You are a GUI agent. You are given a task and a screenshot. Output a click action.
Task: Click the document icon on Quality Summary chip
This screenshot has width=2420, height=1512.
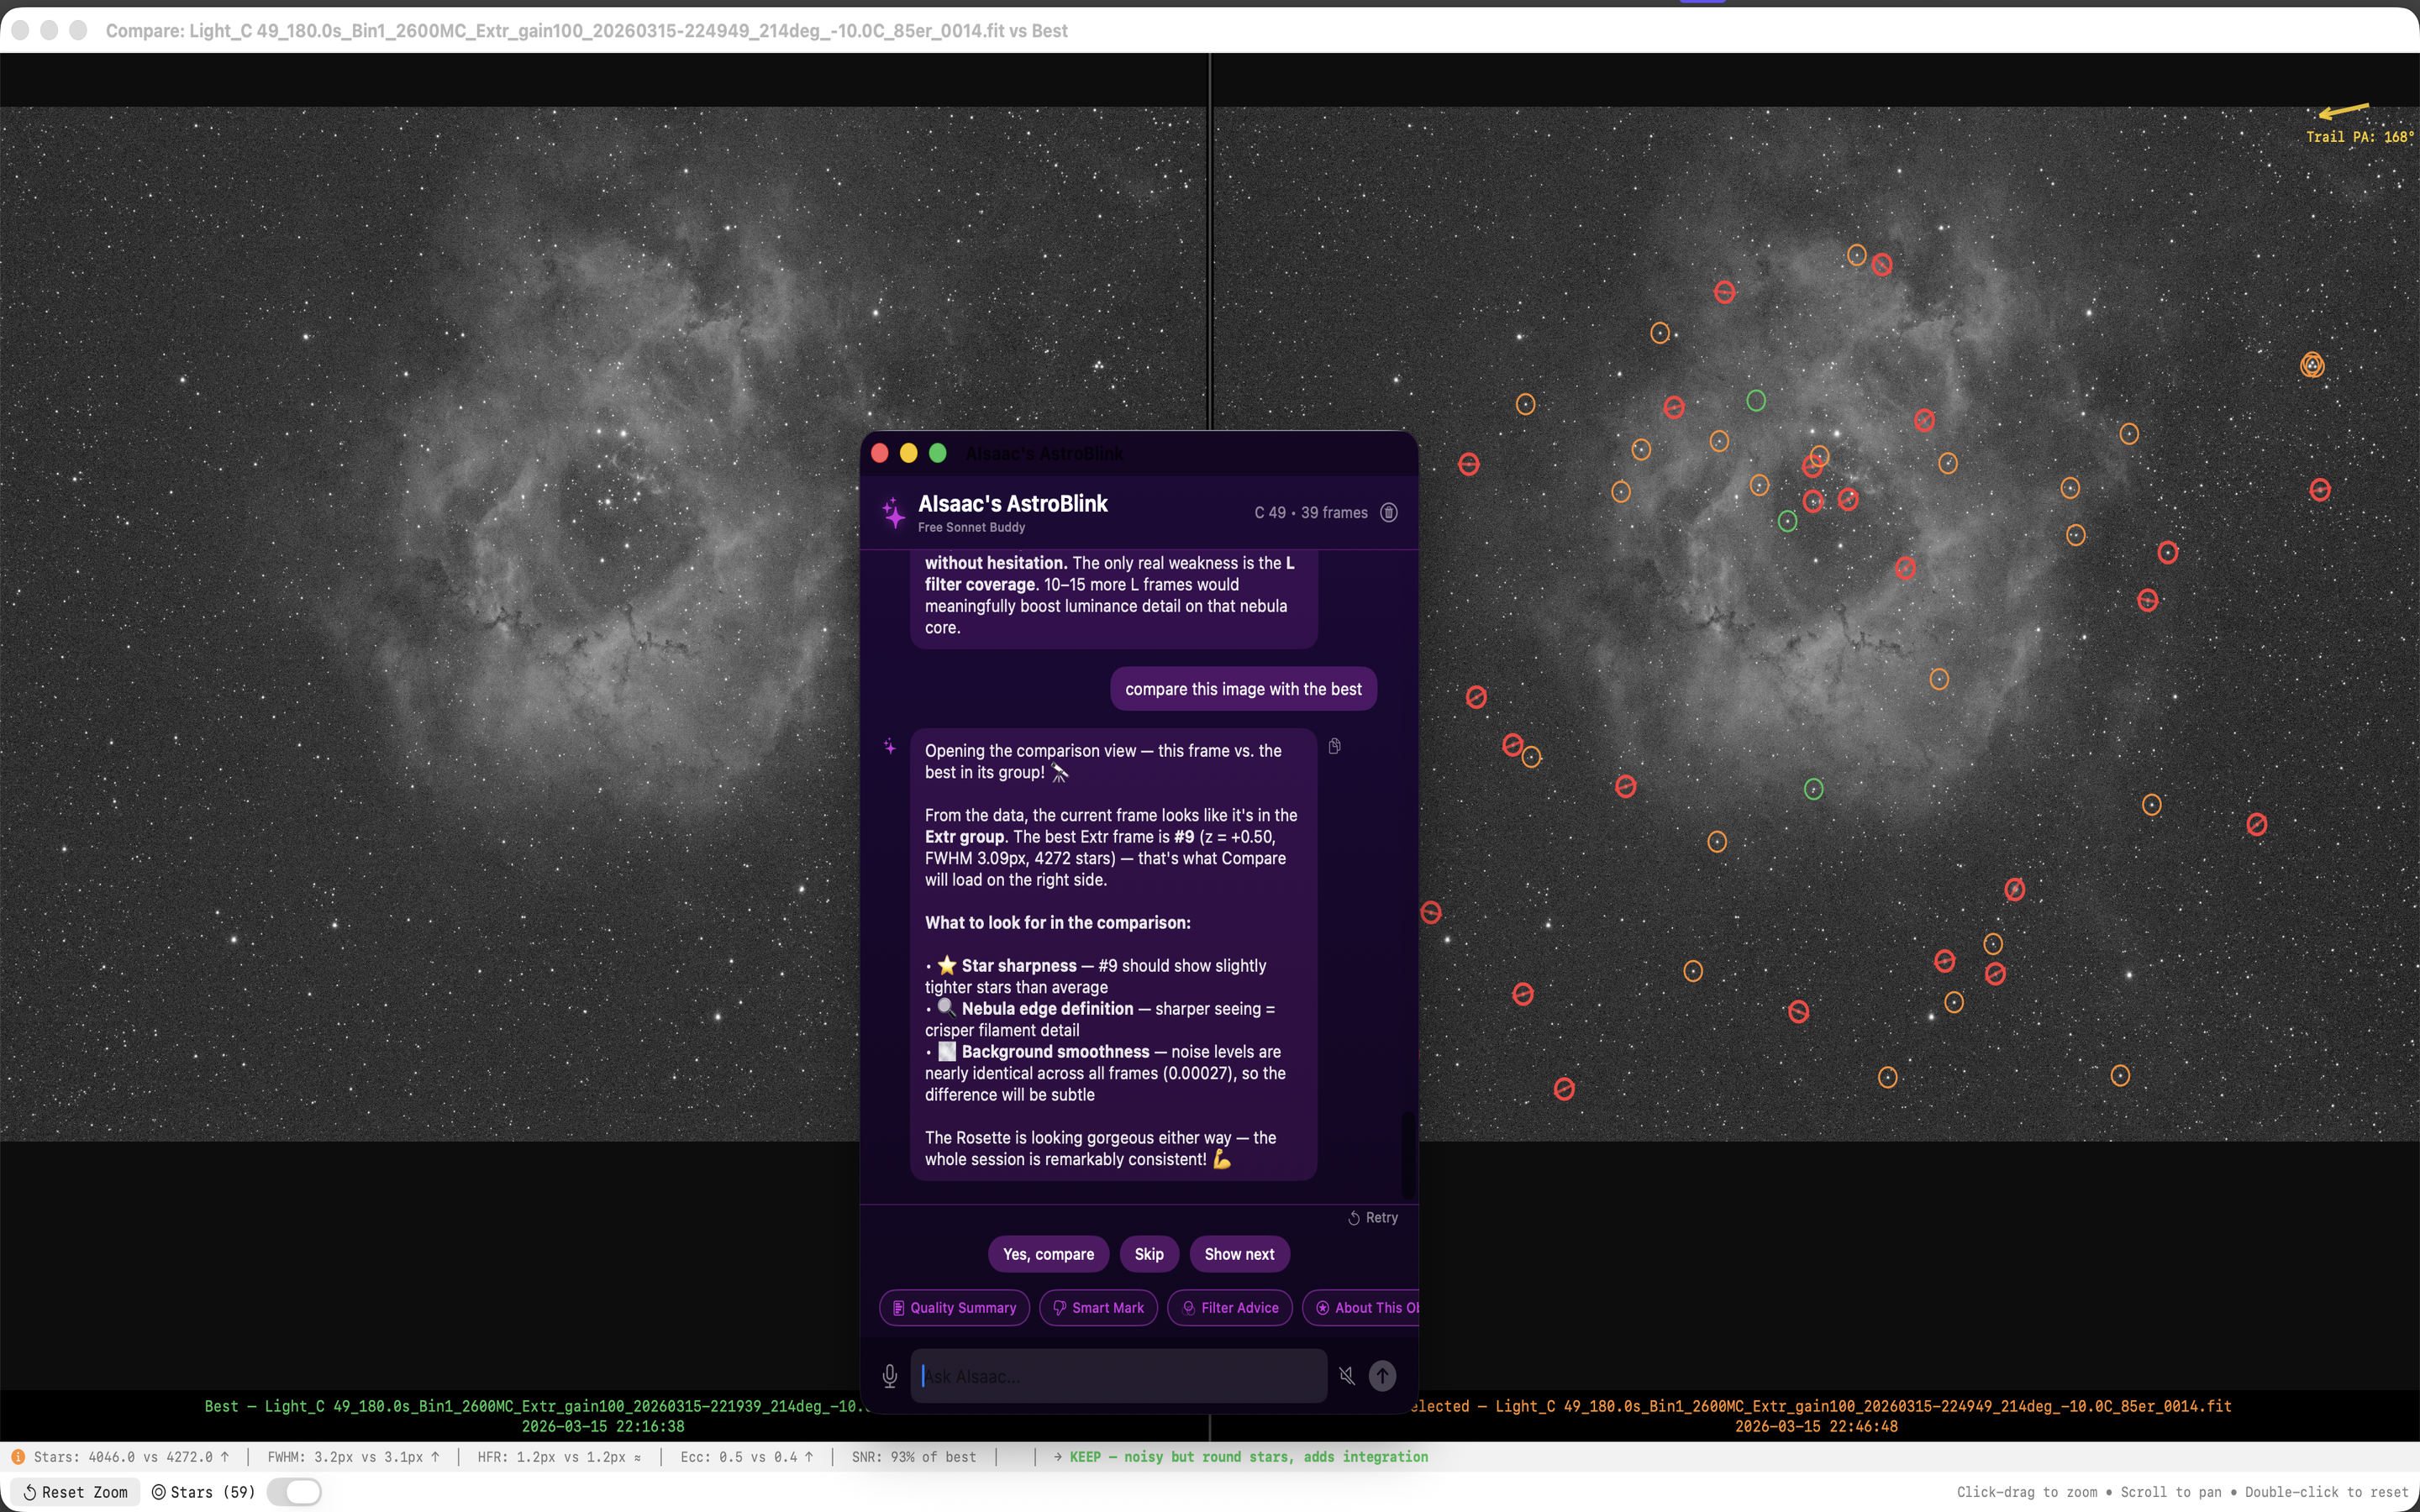(899, 1307)
